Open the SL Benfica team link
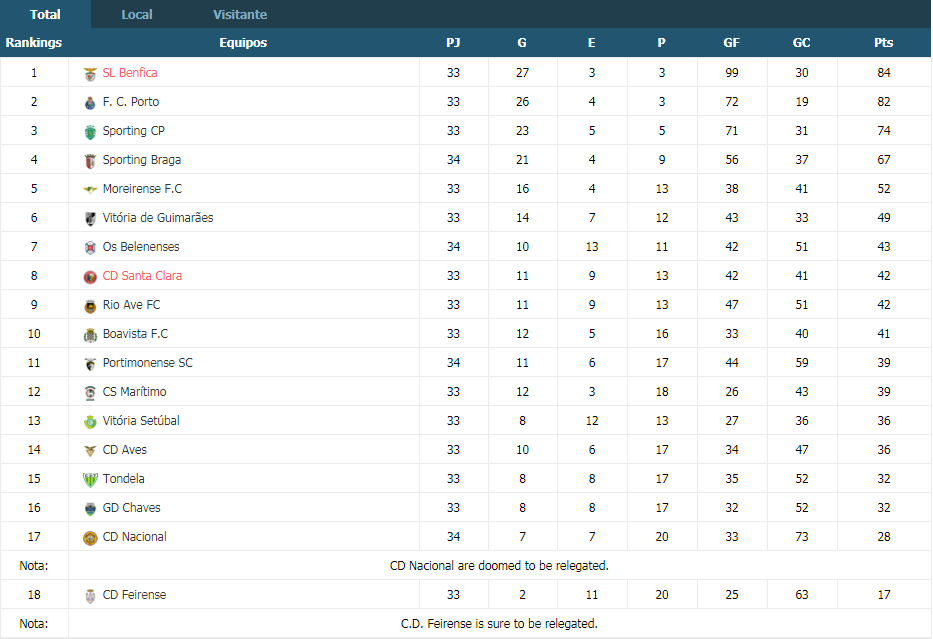The height and width of the screenshot is (639, 933). (130, 73)
